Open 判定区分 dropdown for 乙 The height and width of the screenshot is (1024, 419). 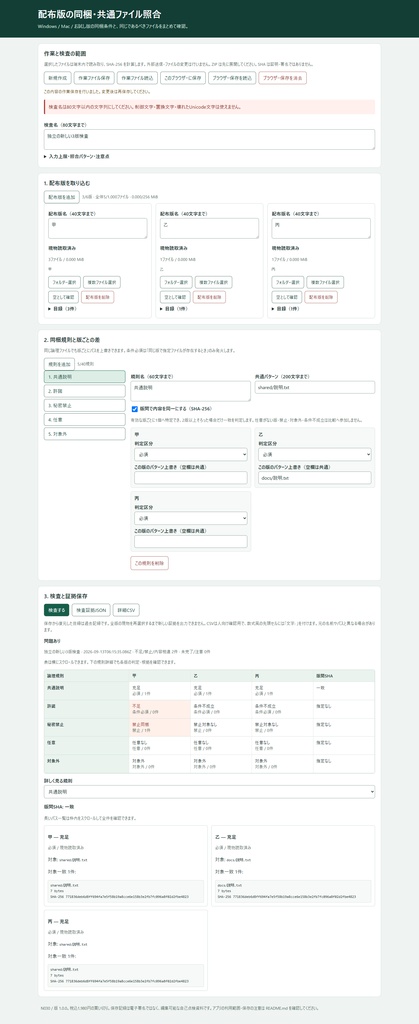315,454
